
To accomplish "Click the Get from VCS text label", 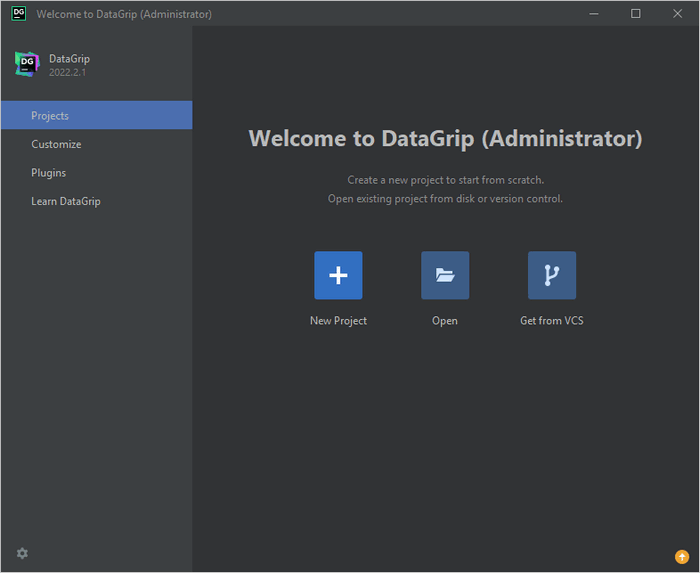I will [x=552, y=321].
